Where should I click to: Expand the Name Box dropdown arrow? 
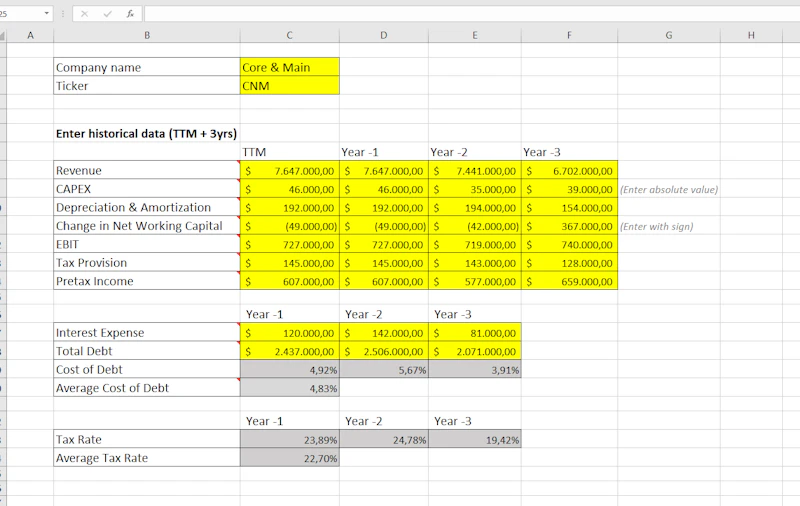click(x=46, y=13)
